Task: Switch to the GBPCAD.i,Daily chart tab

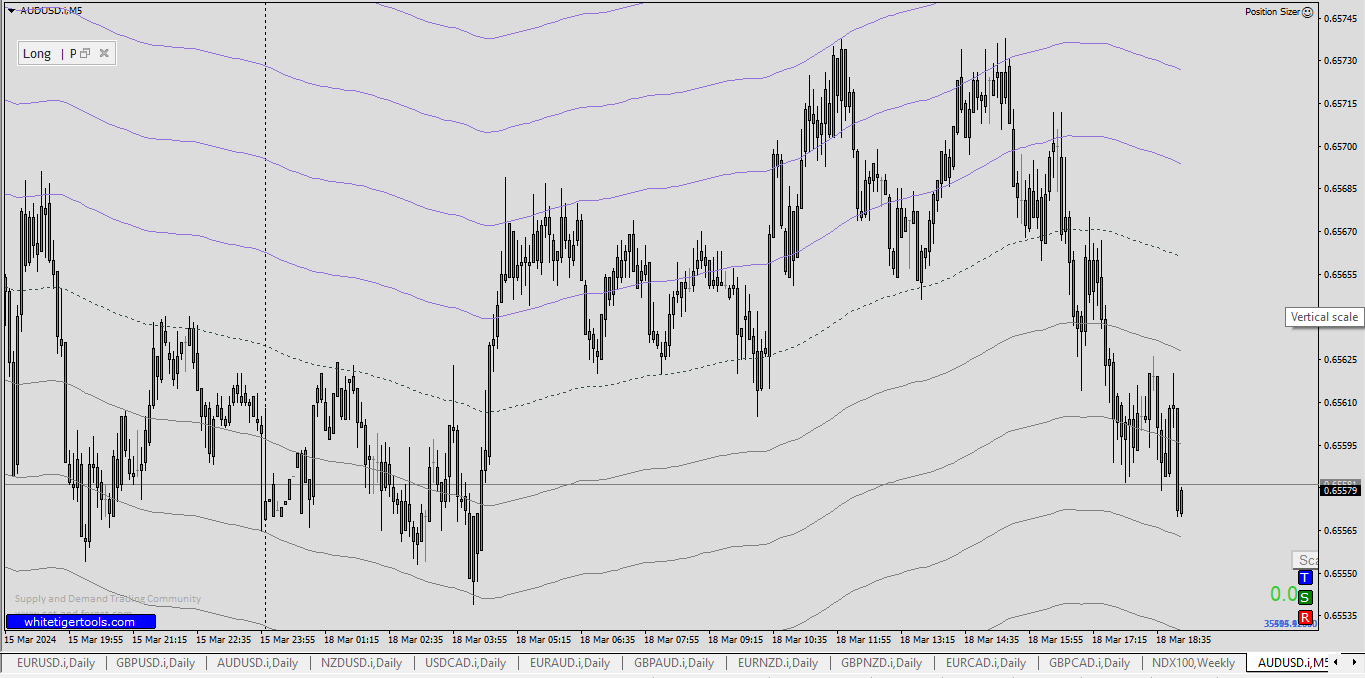Action: (x=1089, y=662)
